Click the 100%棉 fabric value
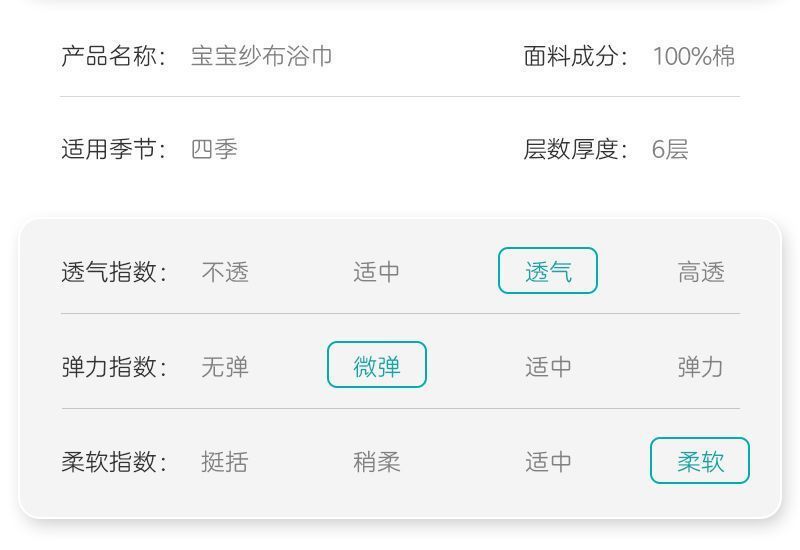Image resolution: width=800 pixels, height=550 pixels. [694, 56]
